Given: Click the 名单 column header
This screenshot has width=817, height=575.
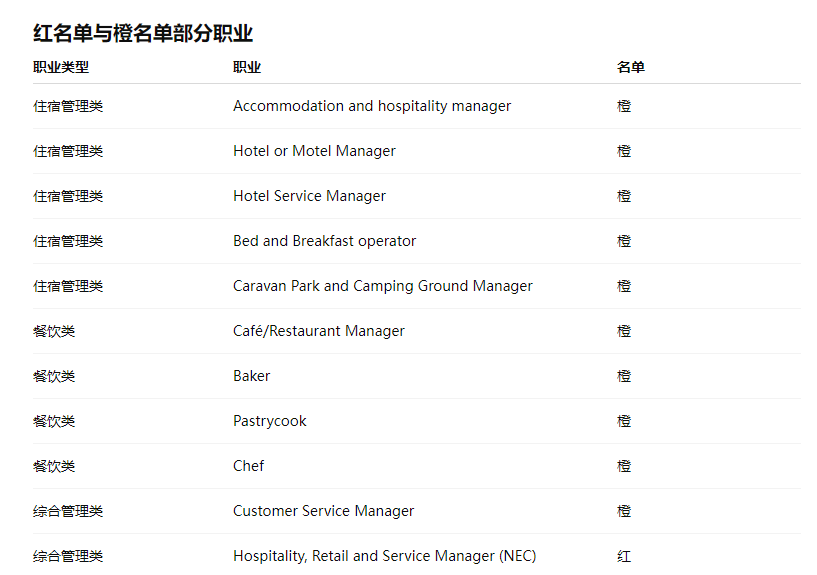Looking at the screenshot, I should (630, 67).
